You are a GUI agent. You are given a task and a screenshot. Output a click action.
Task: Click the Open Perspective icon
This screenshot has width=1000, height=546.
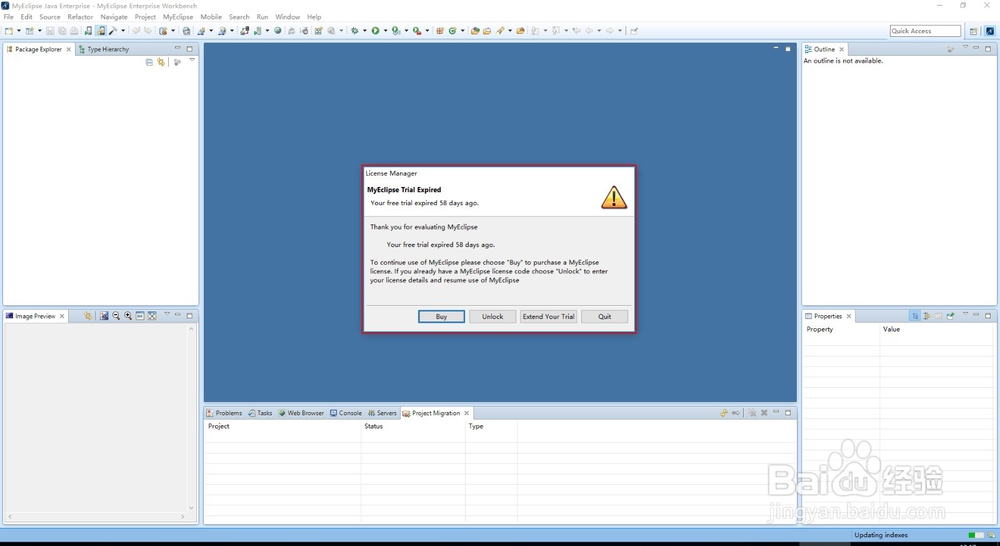coord(973,31)
